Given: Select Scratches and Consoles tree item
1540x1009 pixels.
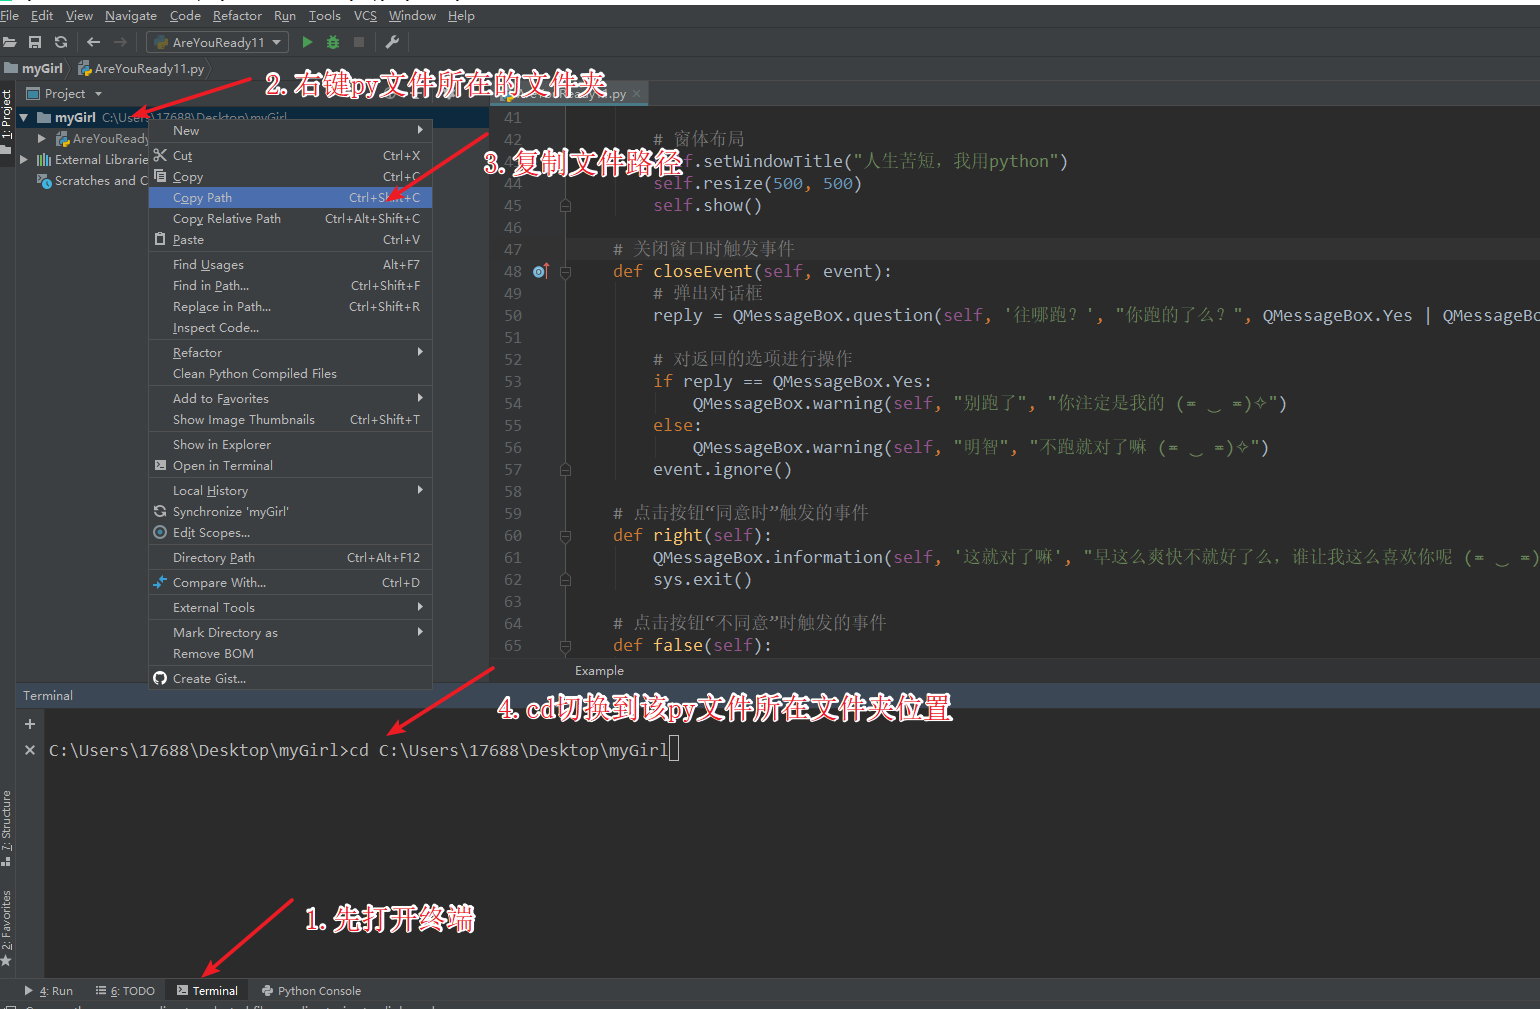Looking at the screenshot, I should 92,180.
